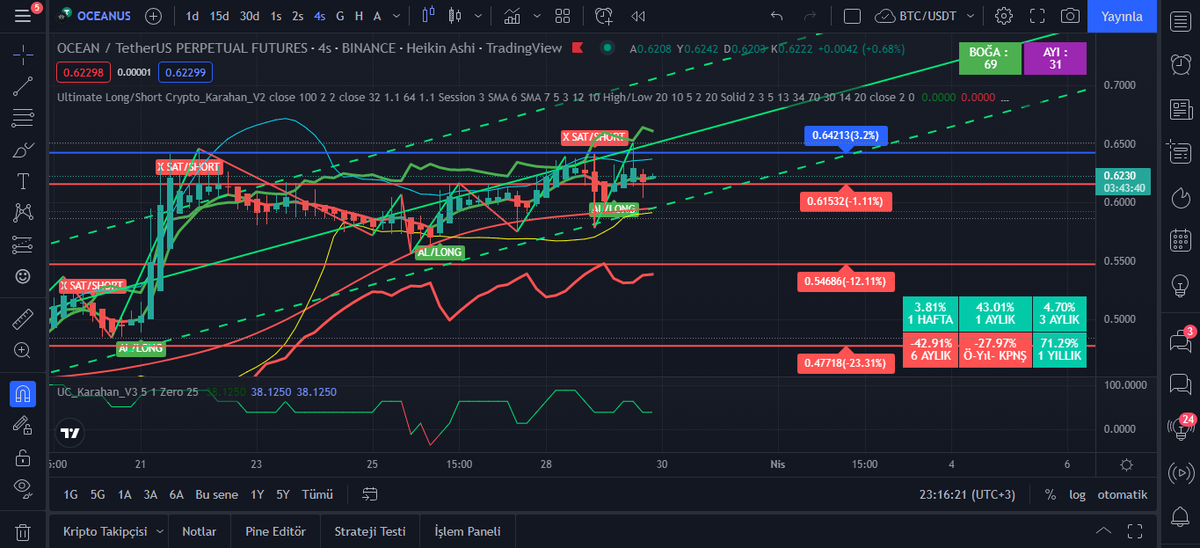Open the Indicators chart icon

tap(513, 16)
